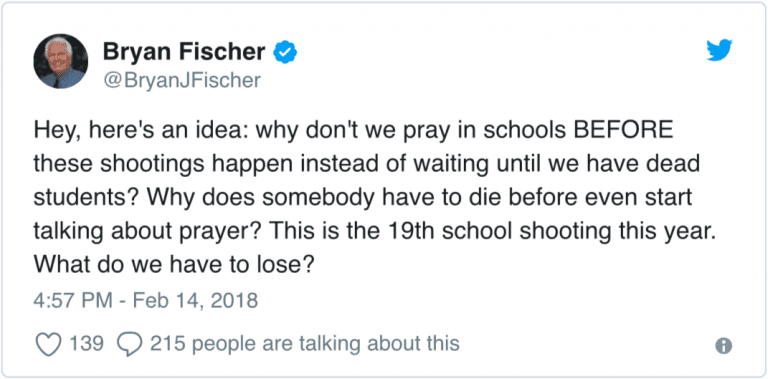768x379 pixels.
Task: Open the tweet info circle icon
Action: (x=723, y=346)
